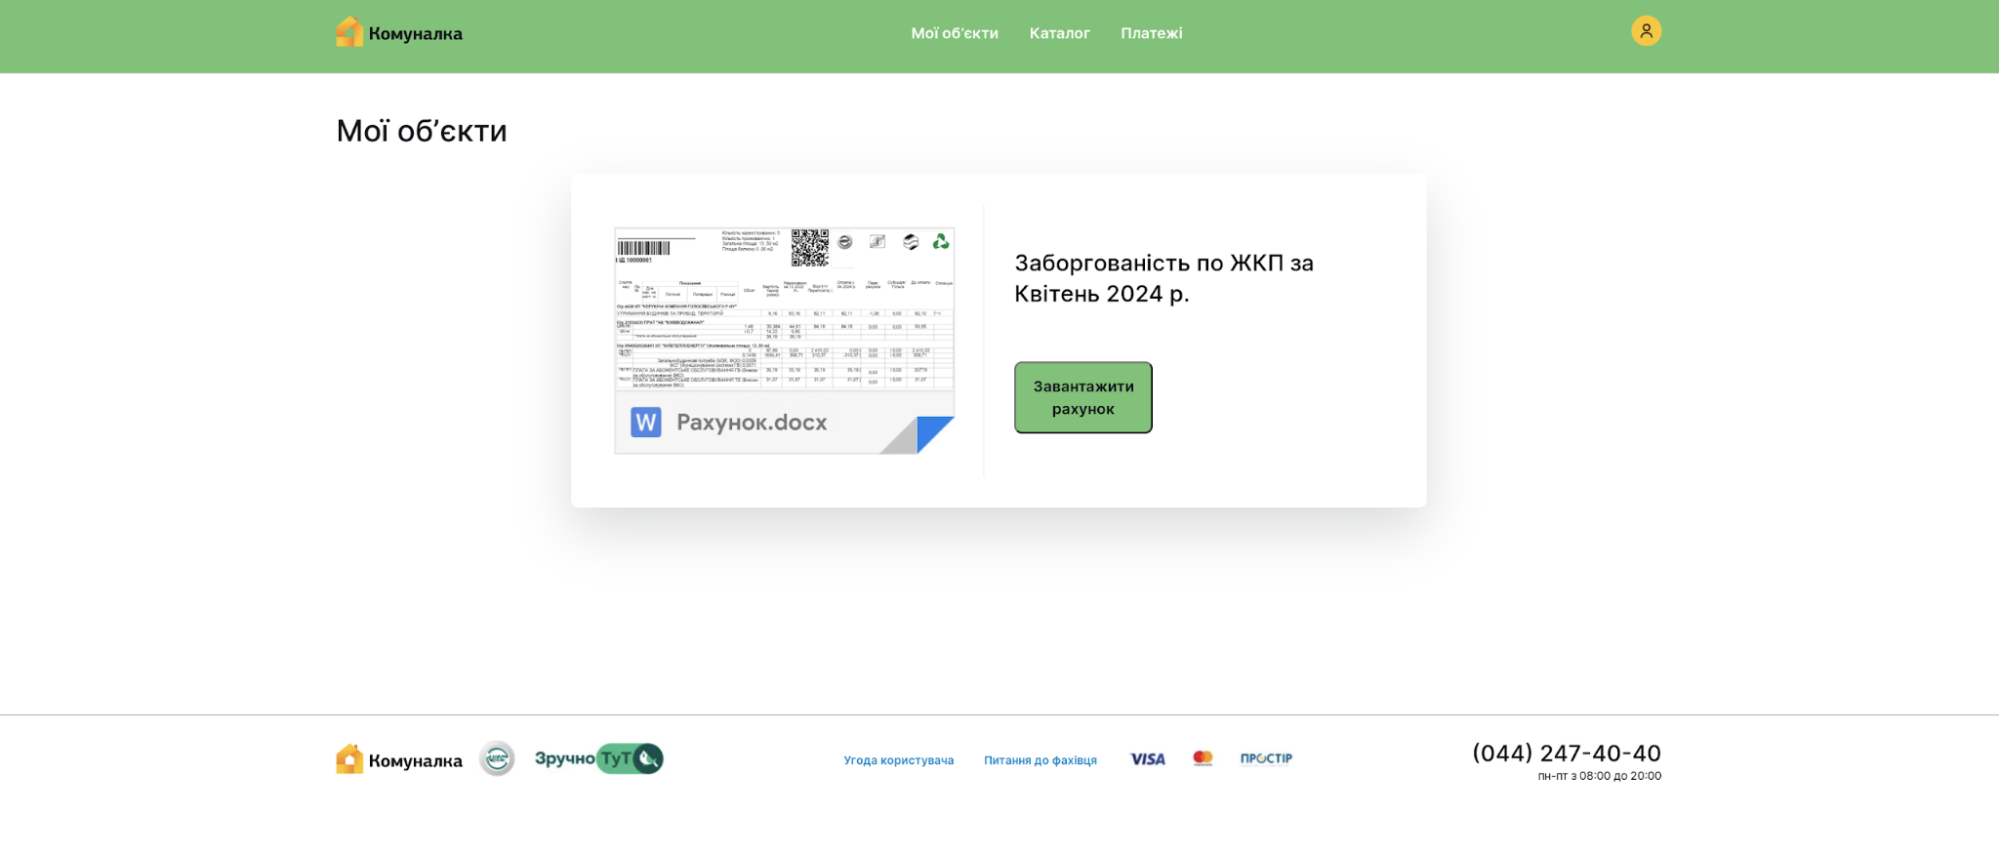Click the QR code on the invoice preview

pyautogui.click(x=809, y=247)
